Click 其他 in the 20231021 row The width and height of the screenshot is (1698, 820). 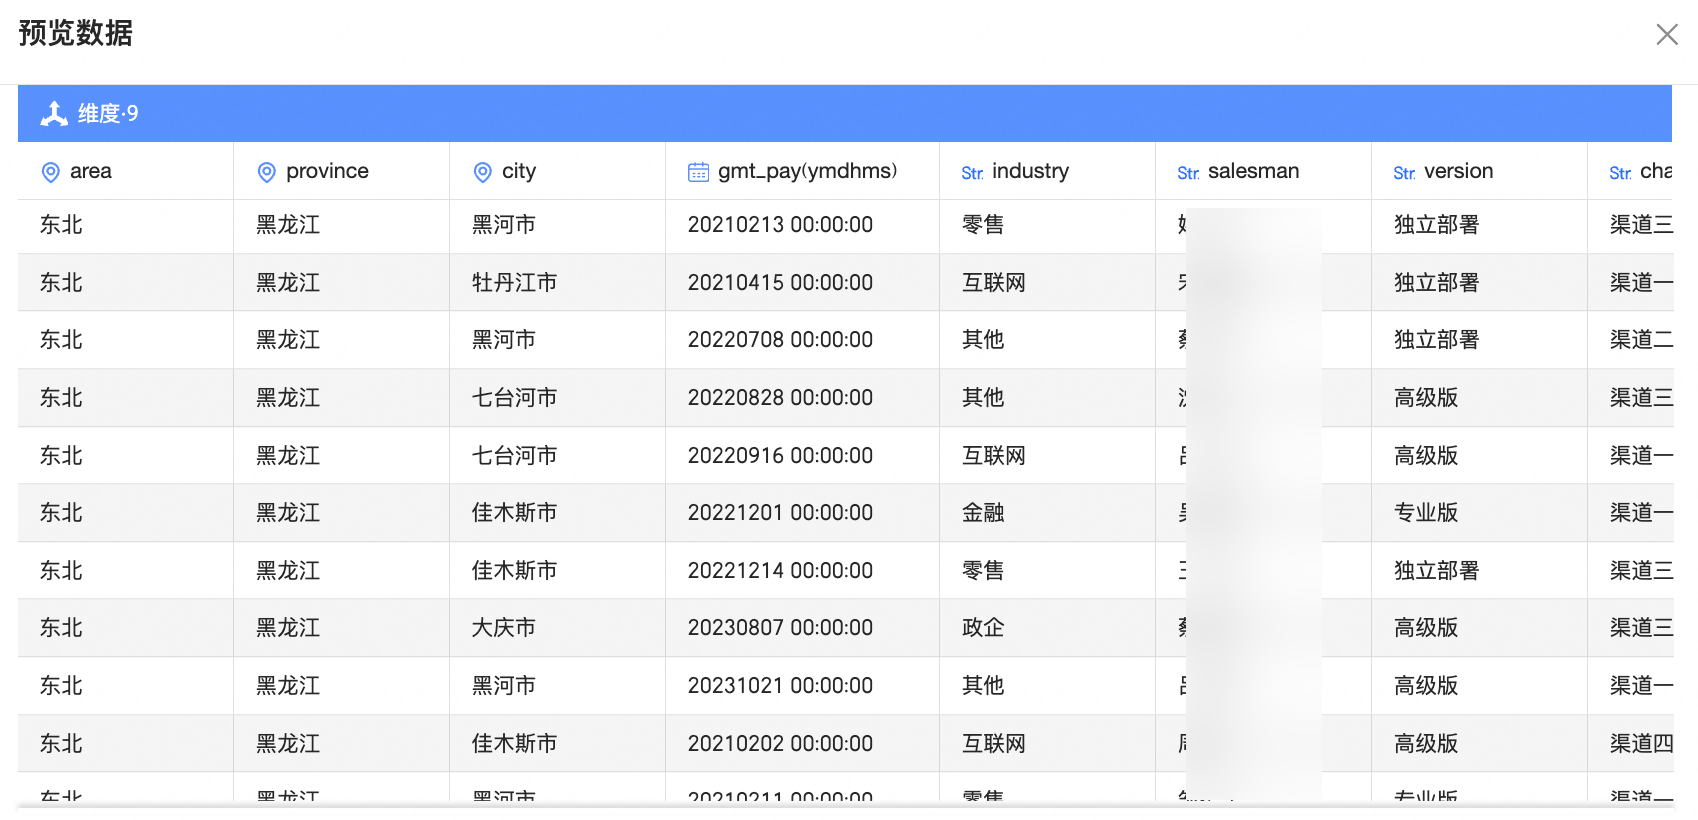[983, 686]
